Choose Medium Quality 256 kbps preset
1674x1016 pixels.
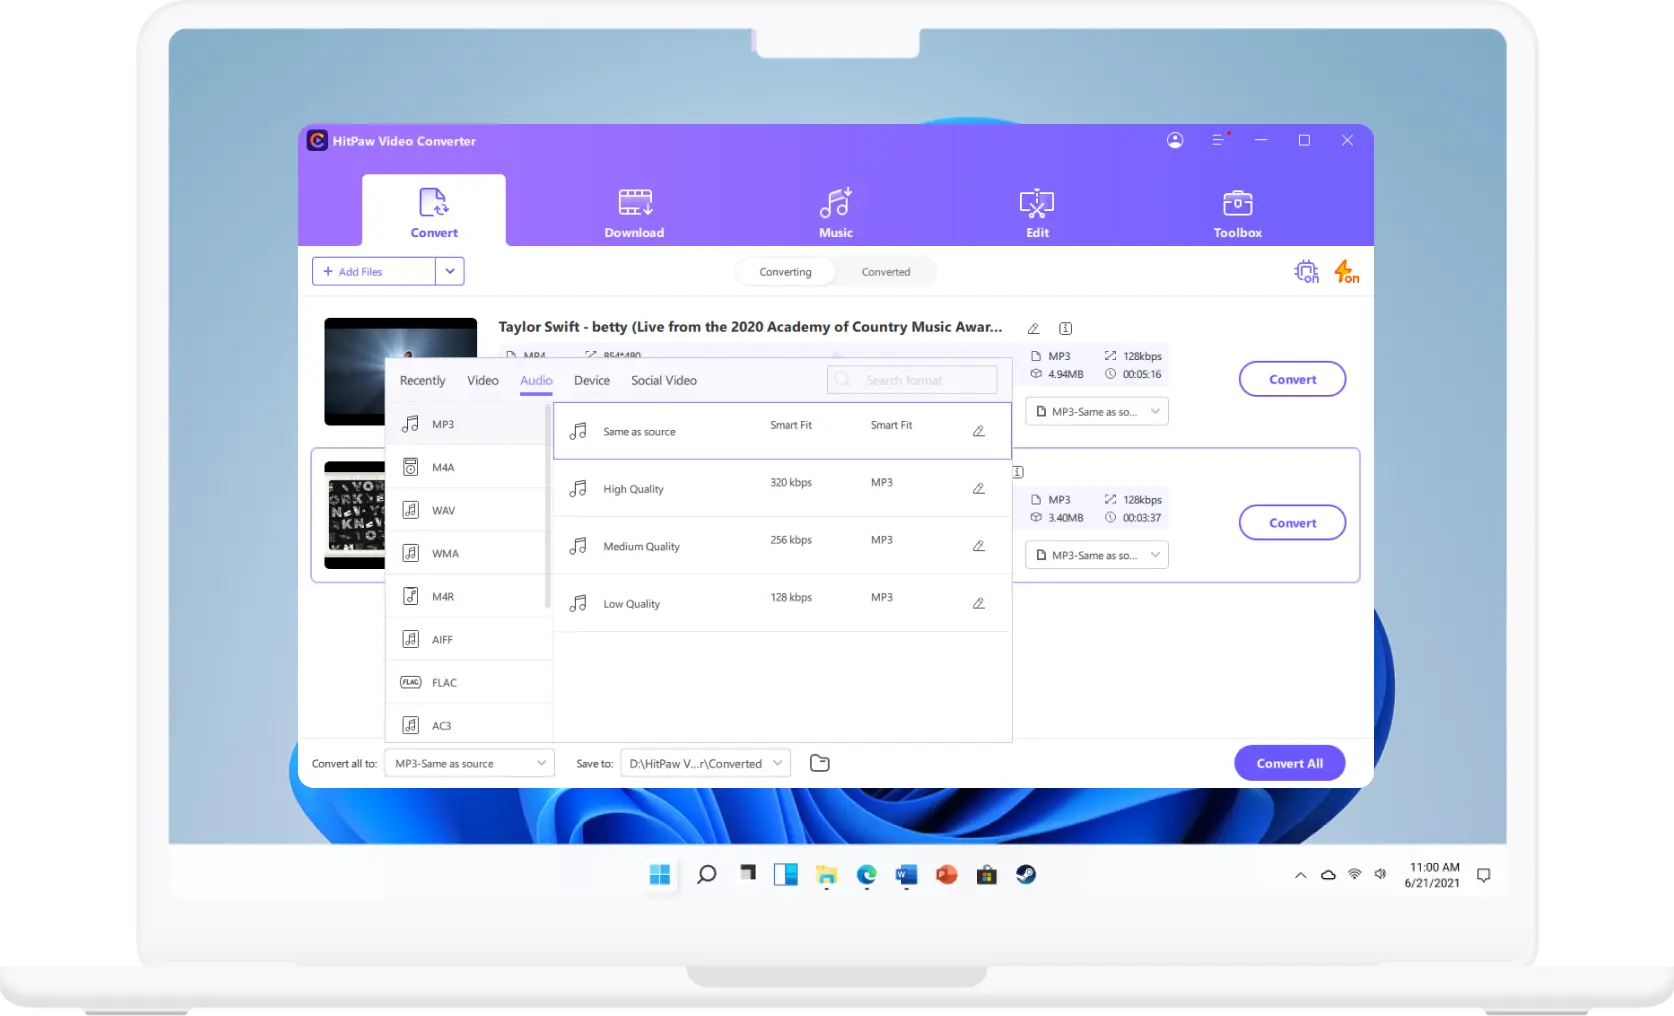click(x=782, y=546)
